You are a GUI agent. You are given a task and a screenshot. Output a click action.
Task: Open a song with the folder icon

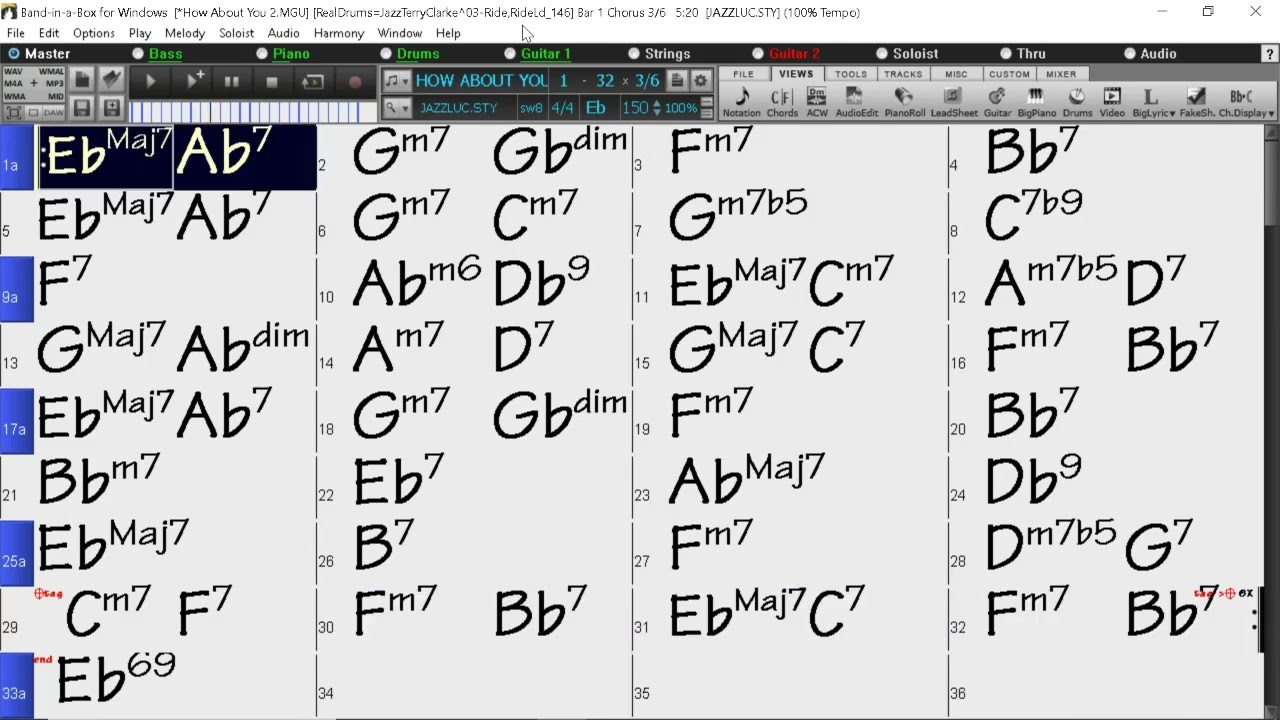111,79
